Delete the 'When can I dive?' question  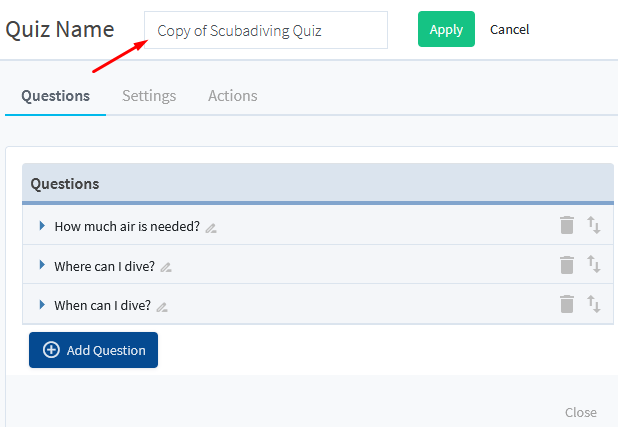click(x=567, y=304)
